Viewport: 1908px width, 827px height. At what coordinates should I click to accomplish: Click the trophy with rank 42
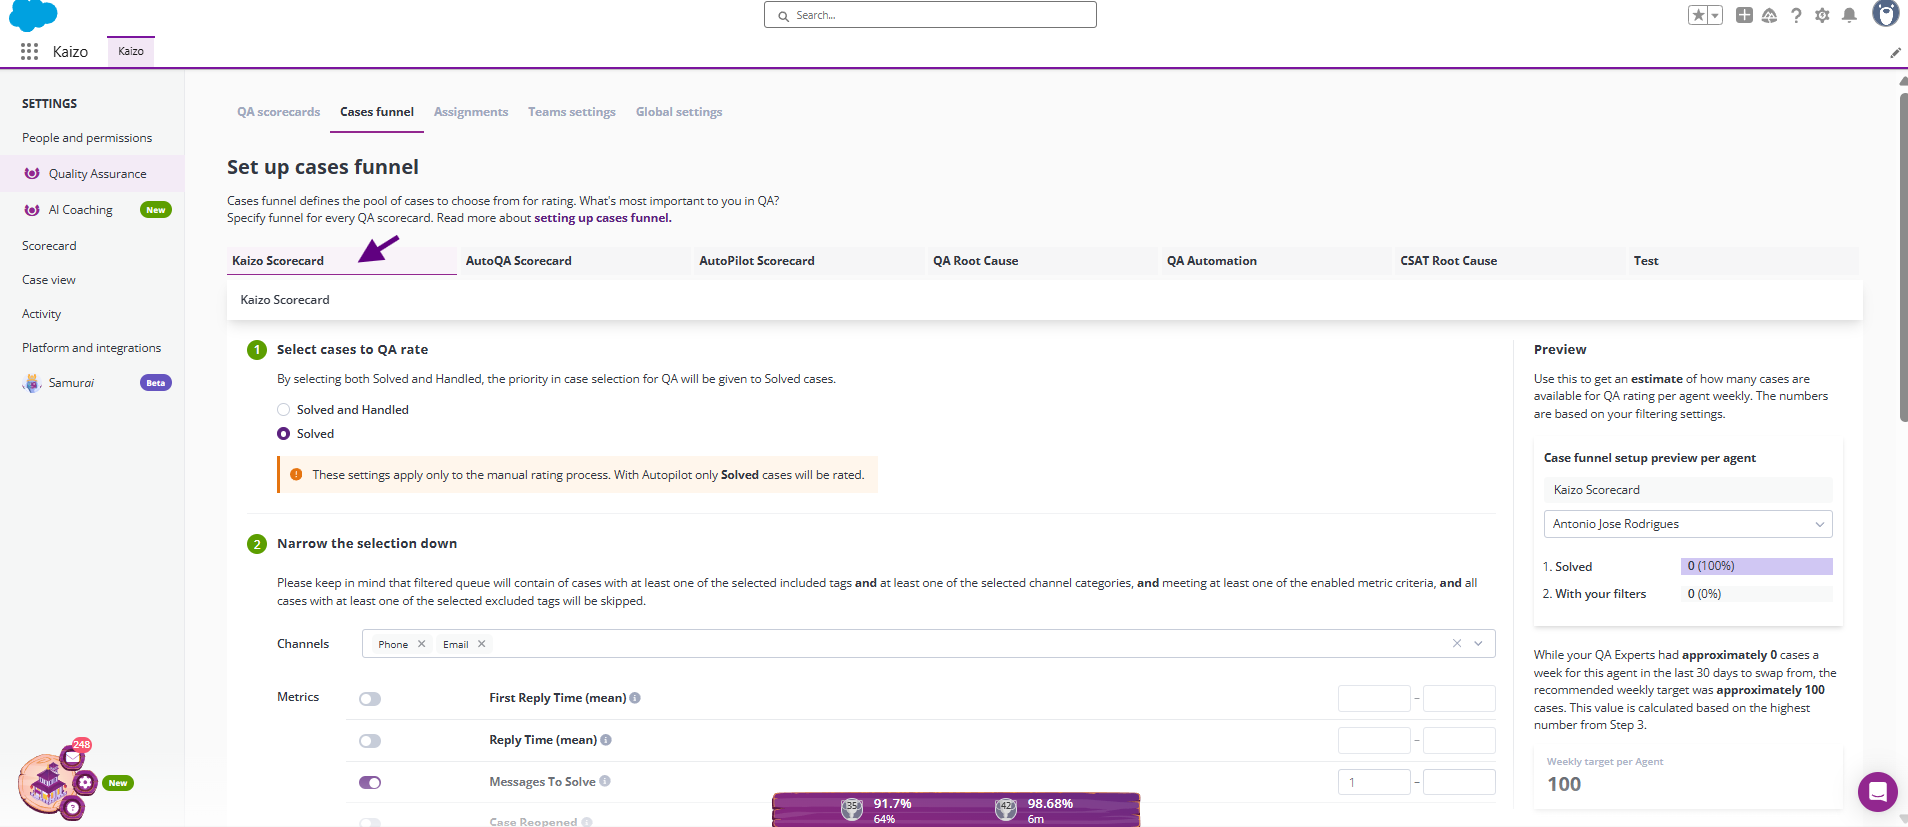pyautogui.click(x=1006, y=809)
